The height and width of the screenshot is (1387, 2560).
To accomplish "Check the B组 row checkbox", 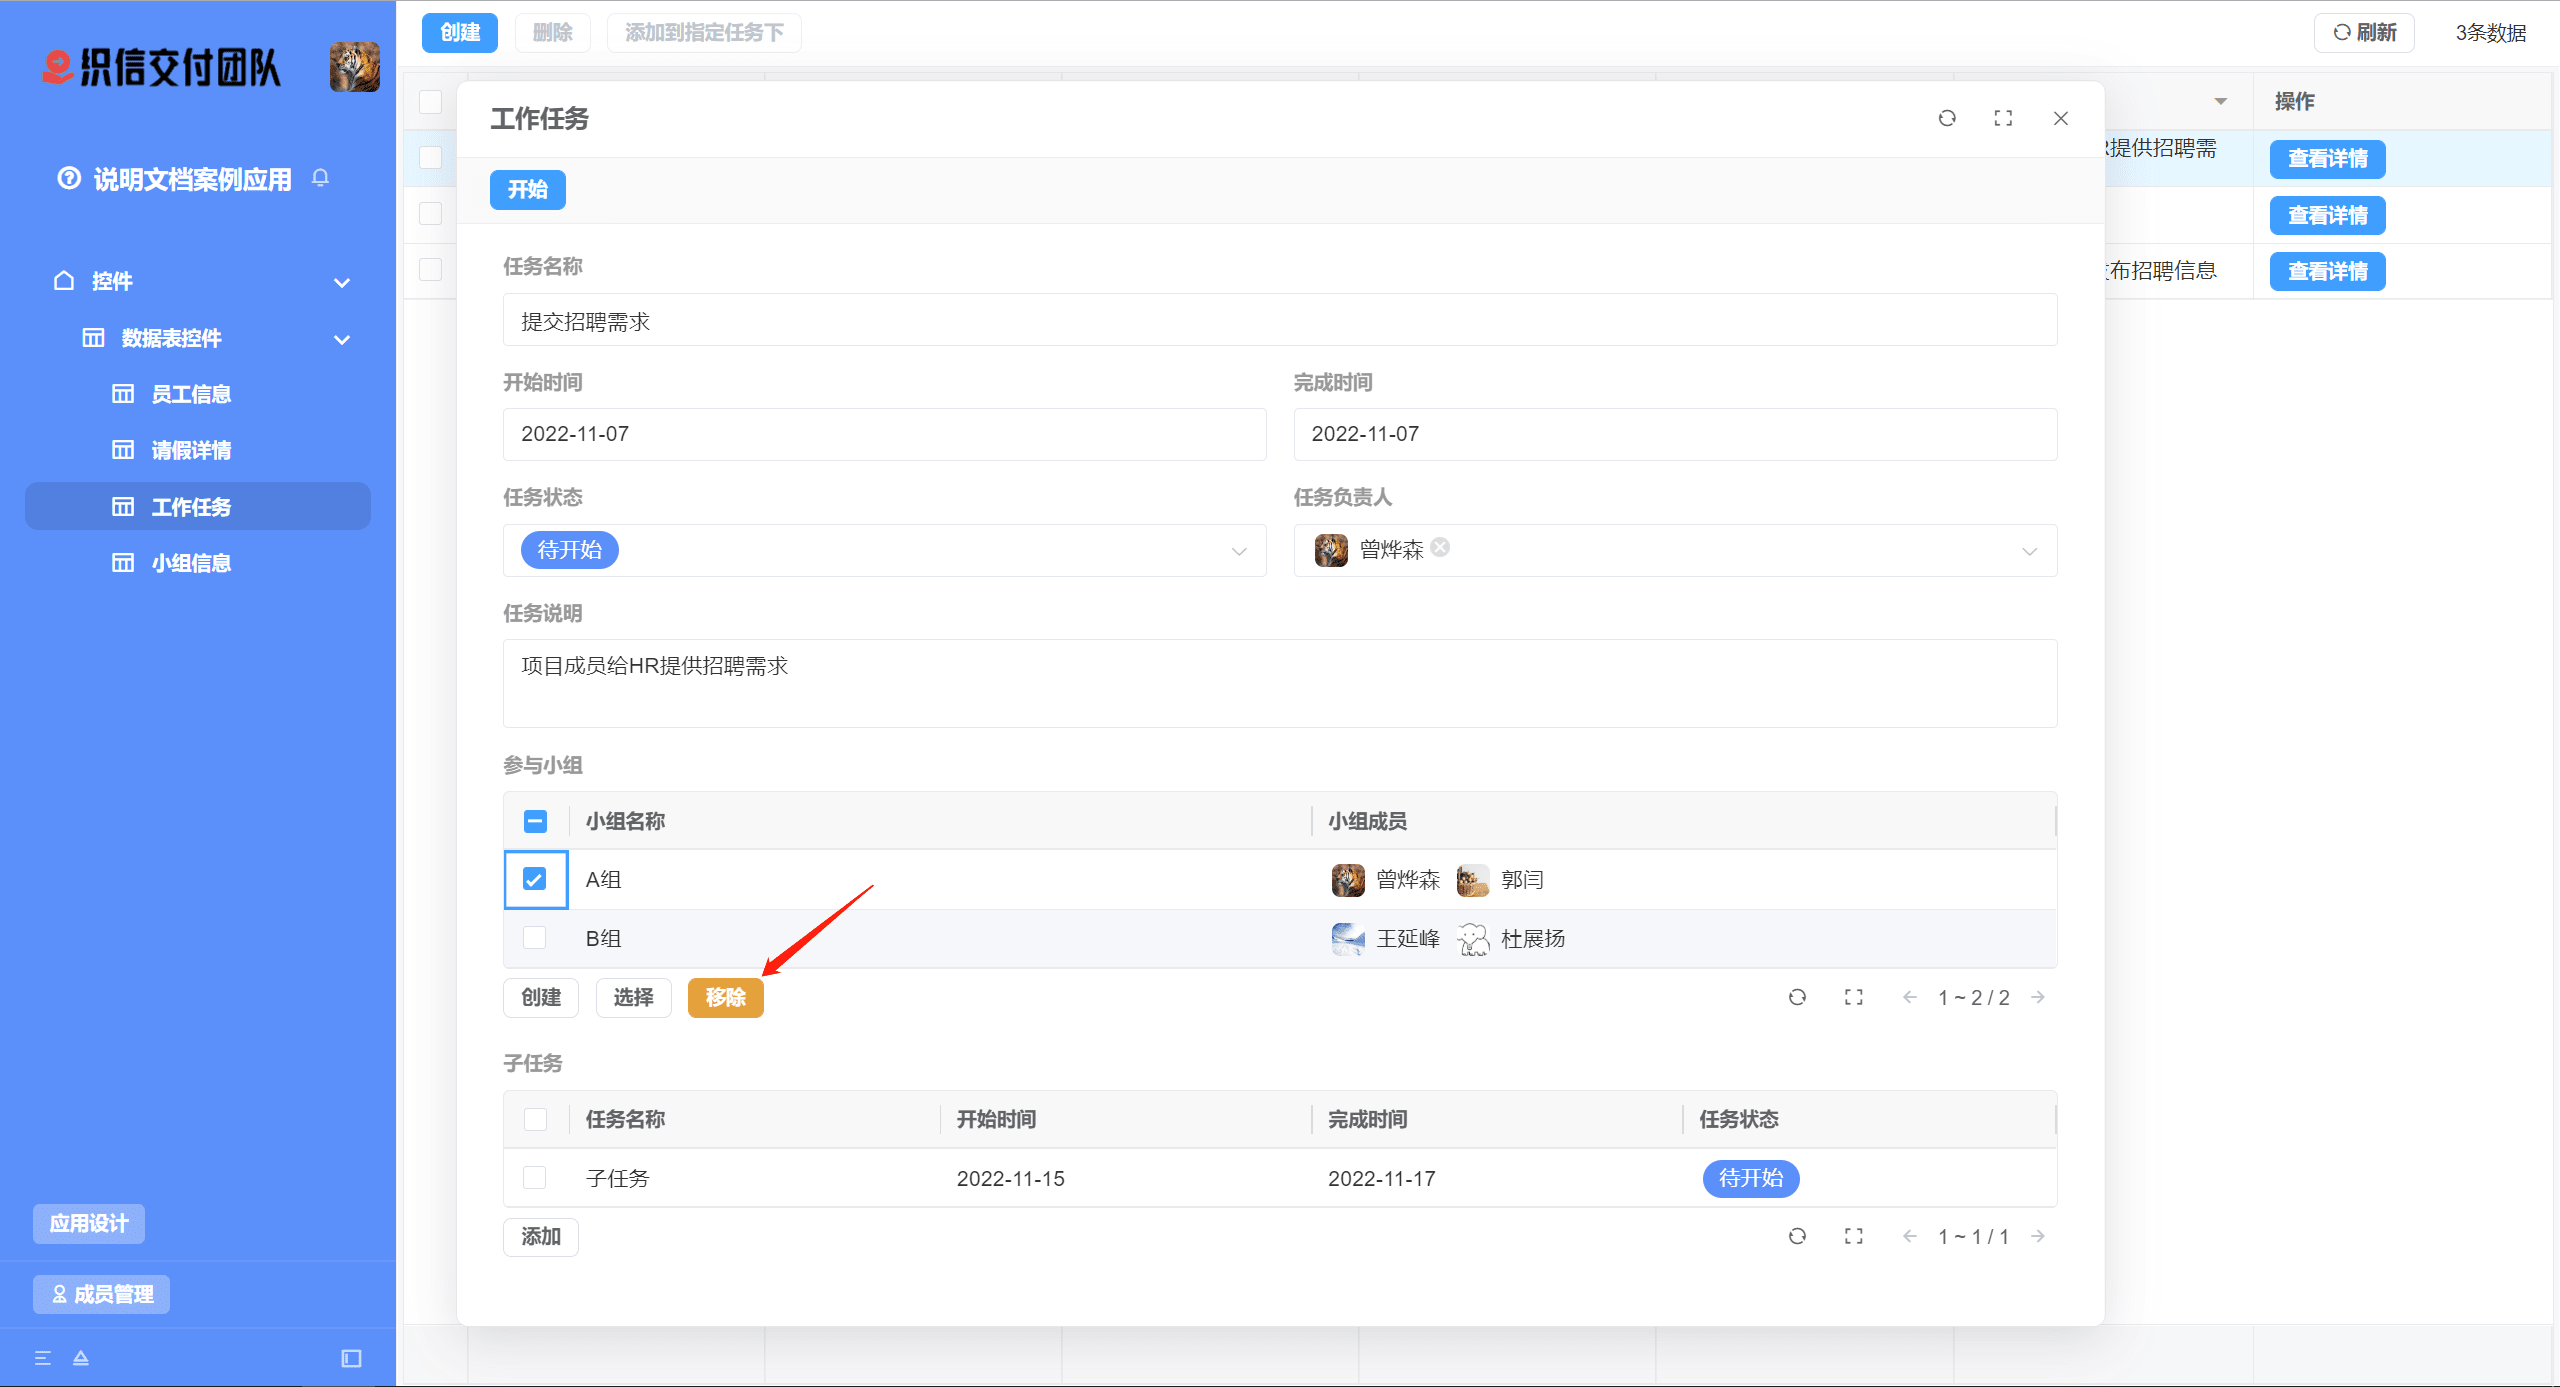I will [535, 938].
